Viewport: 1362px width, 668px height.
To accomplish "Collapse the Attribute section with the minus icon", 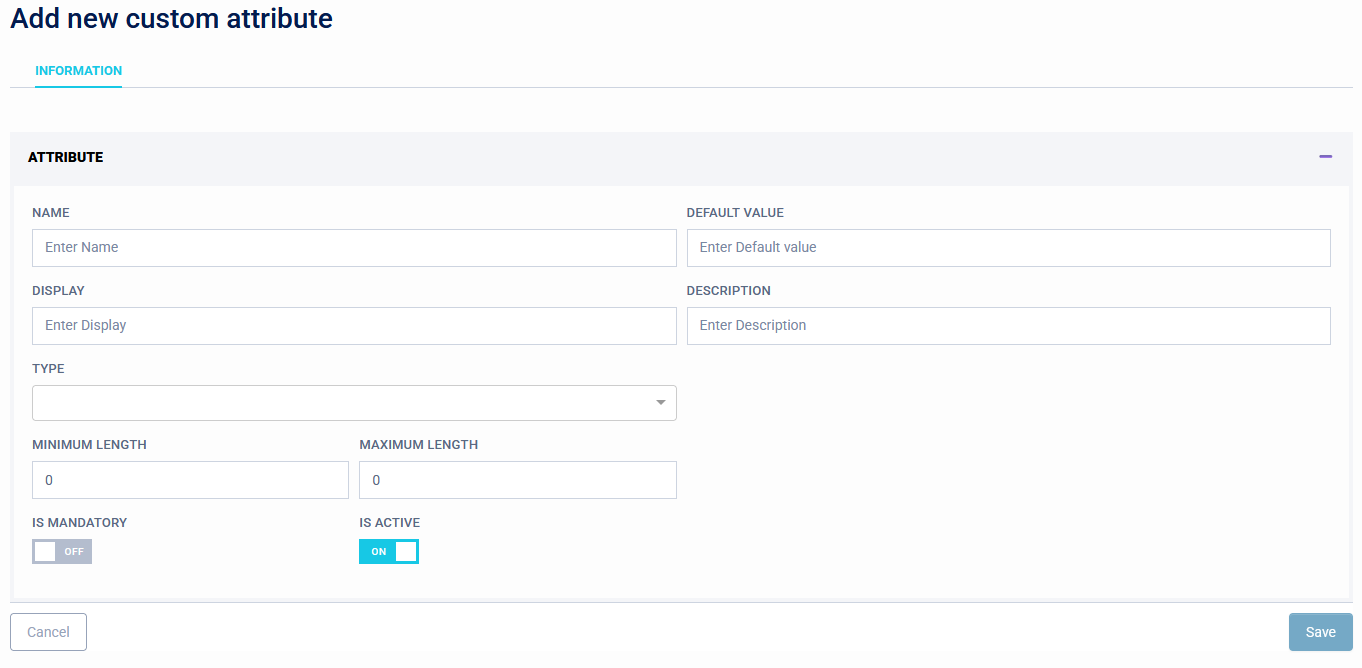I will 1325,157.
